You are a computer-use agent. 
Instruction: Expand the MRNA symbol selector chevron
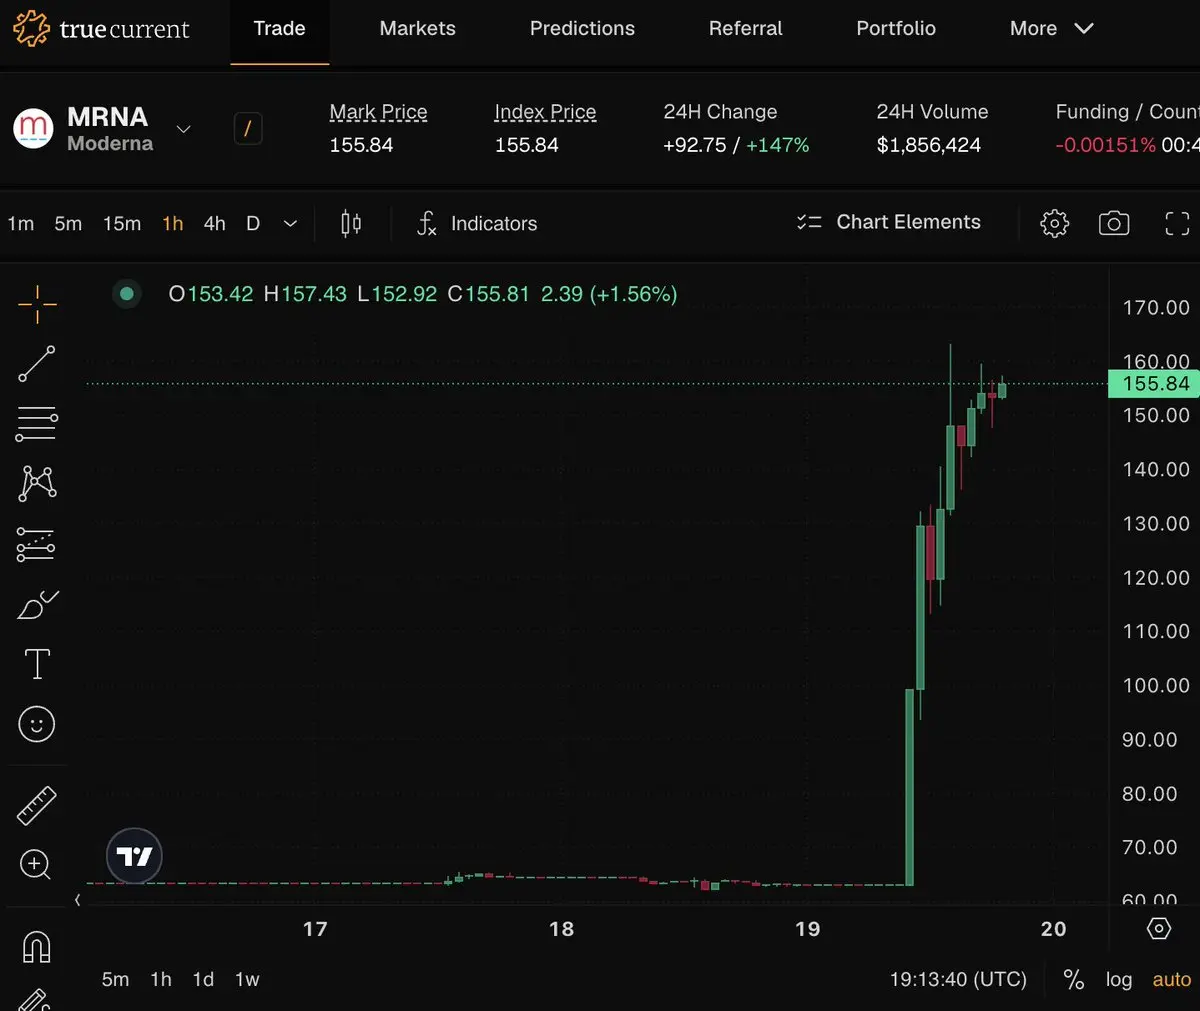pos(183,129)
